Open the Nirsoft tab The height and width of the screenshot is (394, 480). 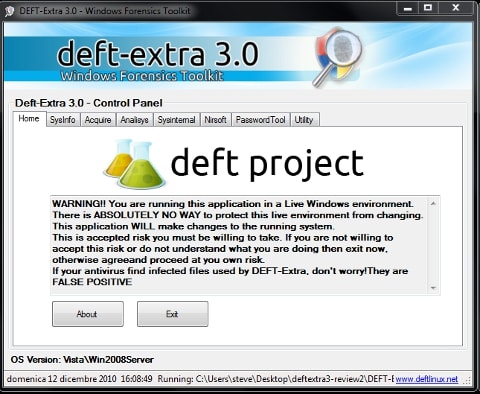click(x=215, y=120)
